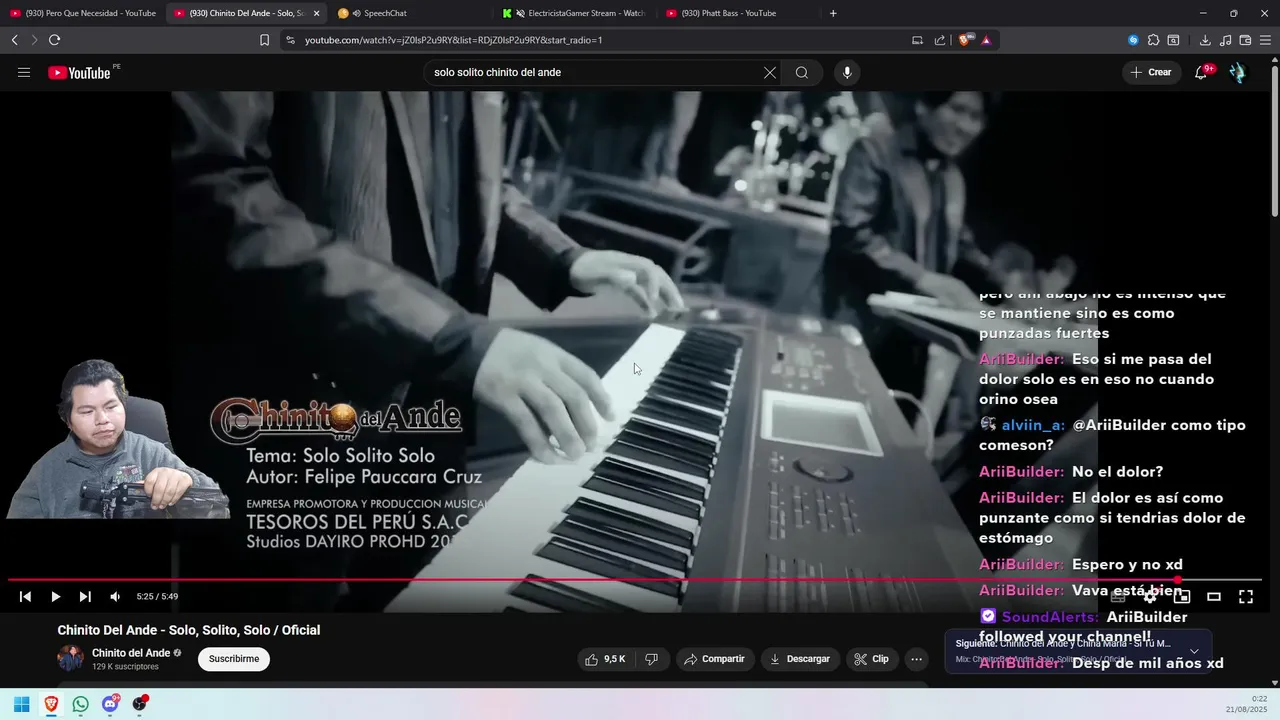Mute the video with the speaker icon
Image resolution: width=1280 pixels, height=720 pixels.
pos(115,597)
